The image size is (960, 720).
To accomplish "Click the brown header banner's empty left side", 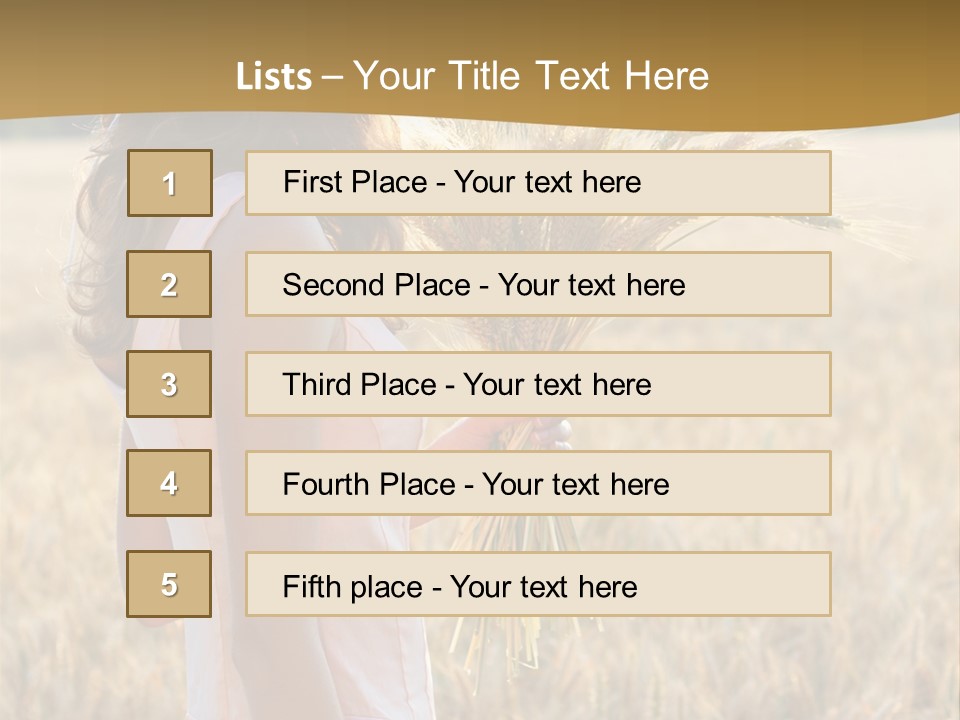I will click(x=100, y=60).
